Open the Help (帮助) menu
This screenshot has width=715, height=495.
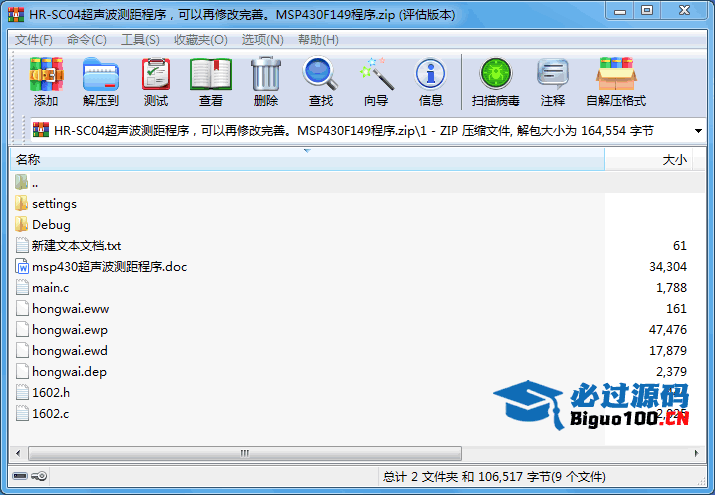click(318, 40)
